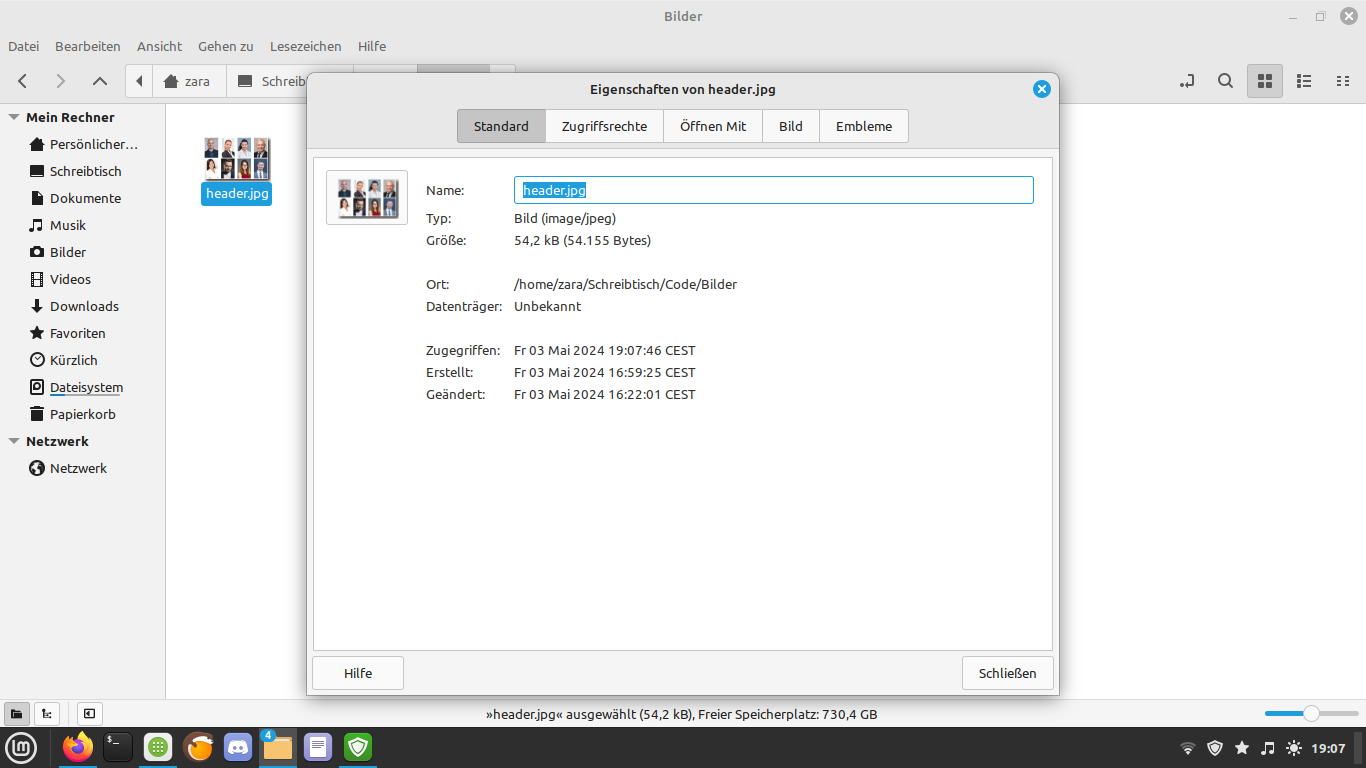Viewport: 1366px width, 768px height.
Task: Switch to compact view
Action: pos(1343,81)
